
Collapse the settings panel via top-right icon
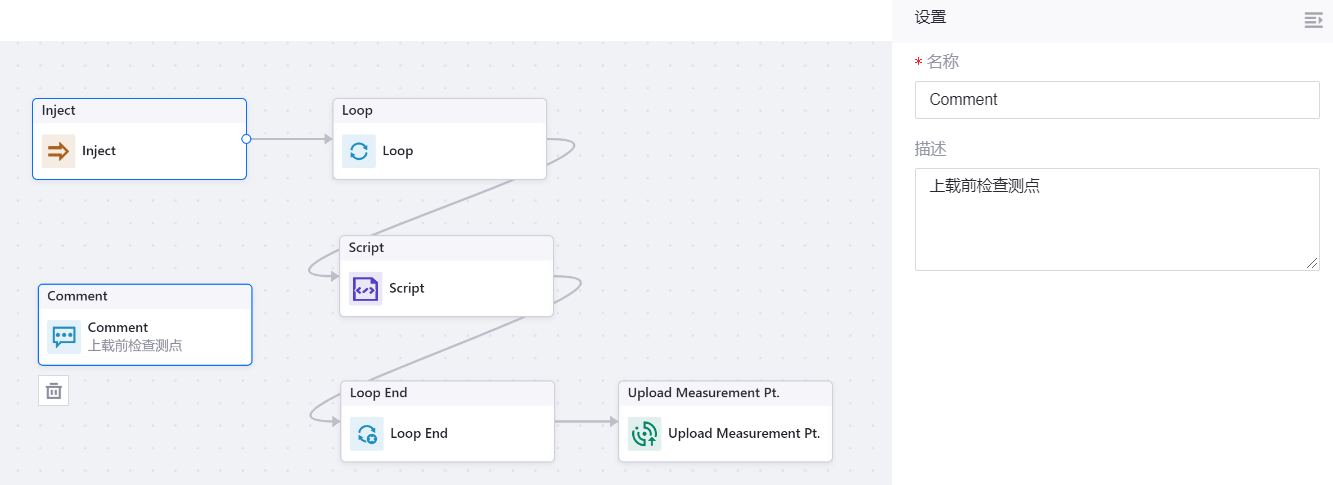[1313, 20]
